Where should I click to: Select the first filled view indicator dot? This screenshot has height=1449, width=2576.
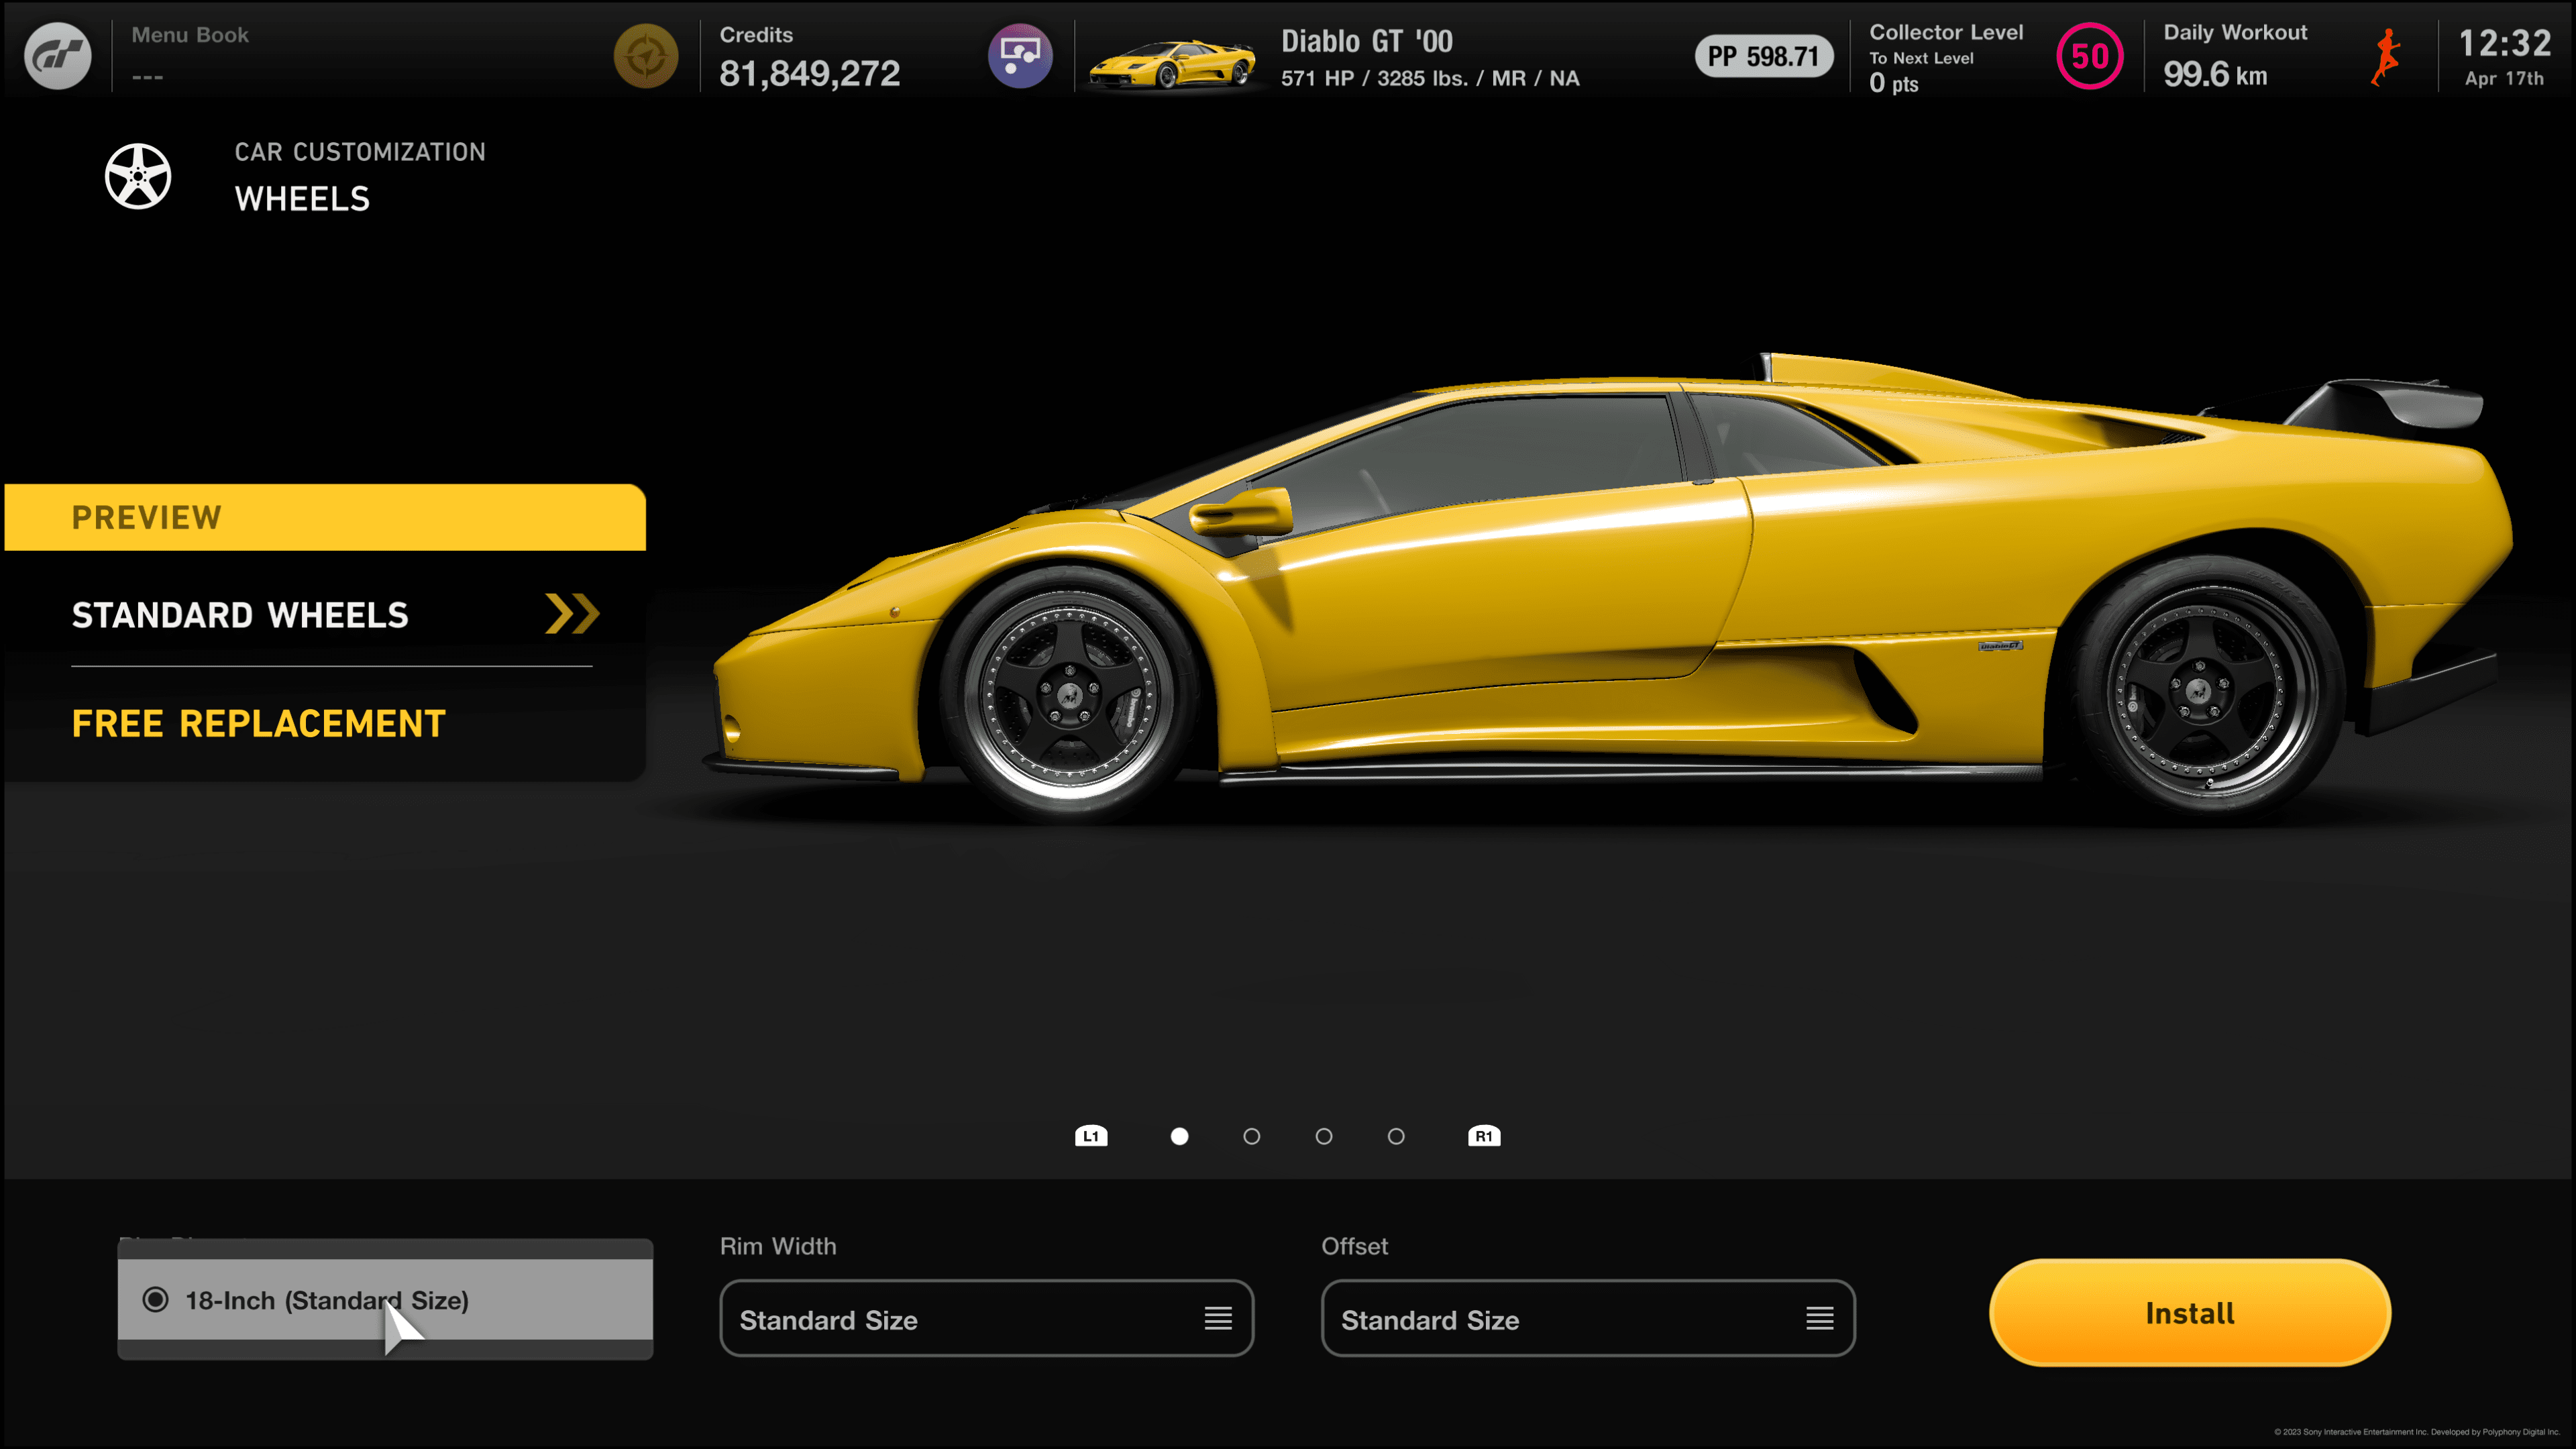click(1180, 1136)
